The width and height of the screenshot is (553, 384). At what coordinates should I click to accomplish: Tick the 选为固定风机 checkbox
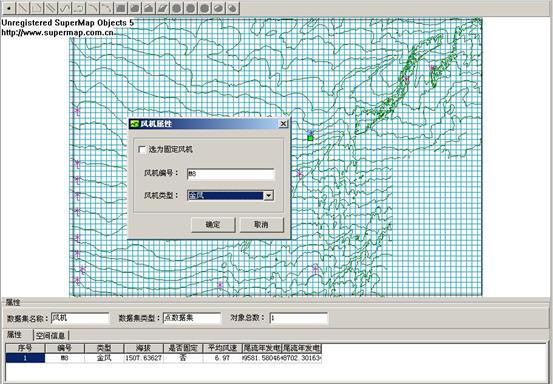pos(142,150)
